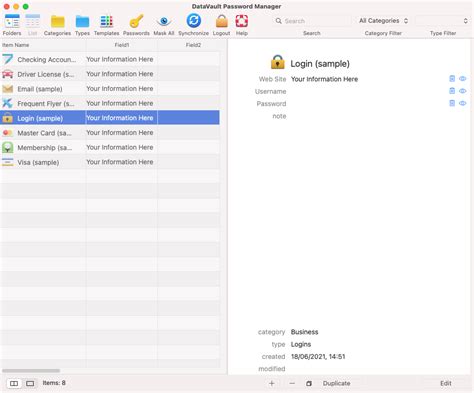Screen dimensions: 474x393
Task: Click Web Site value Your Information Here
Action: pos(324,79)
